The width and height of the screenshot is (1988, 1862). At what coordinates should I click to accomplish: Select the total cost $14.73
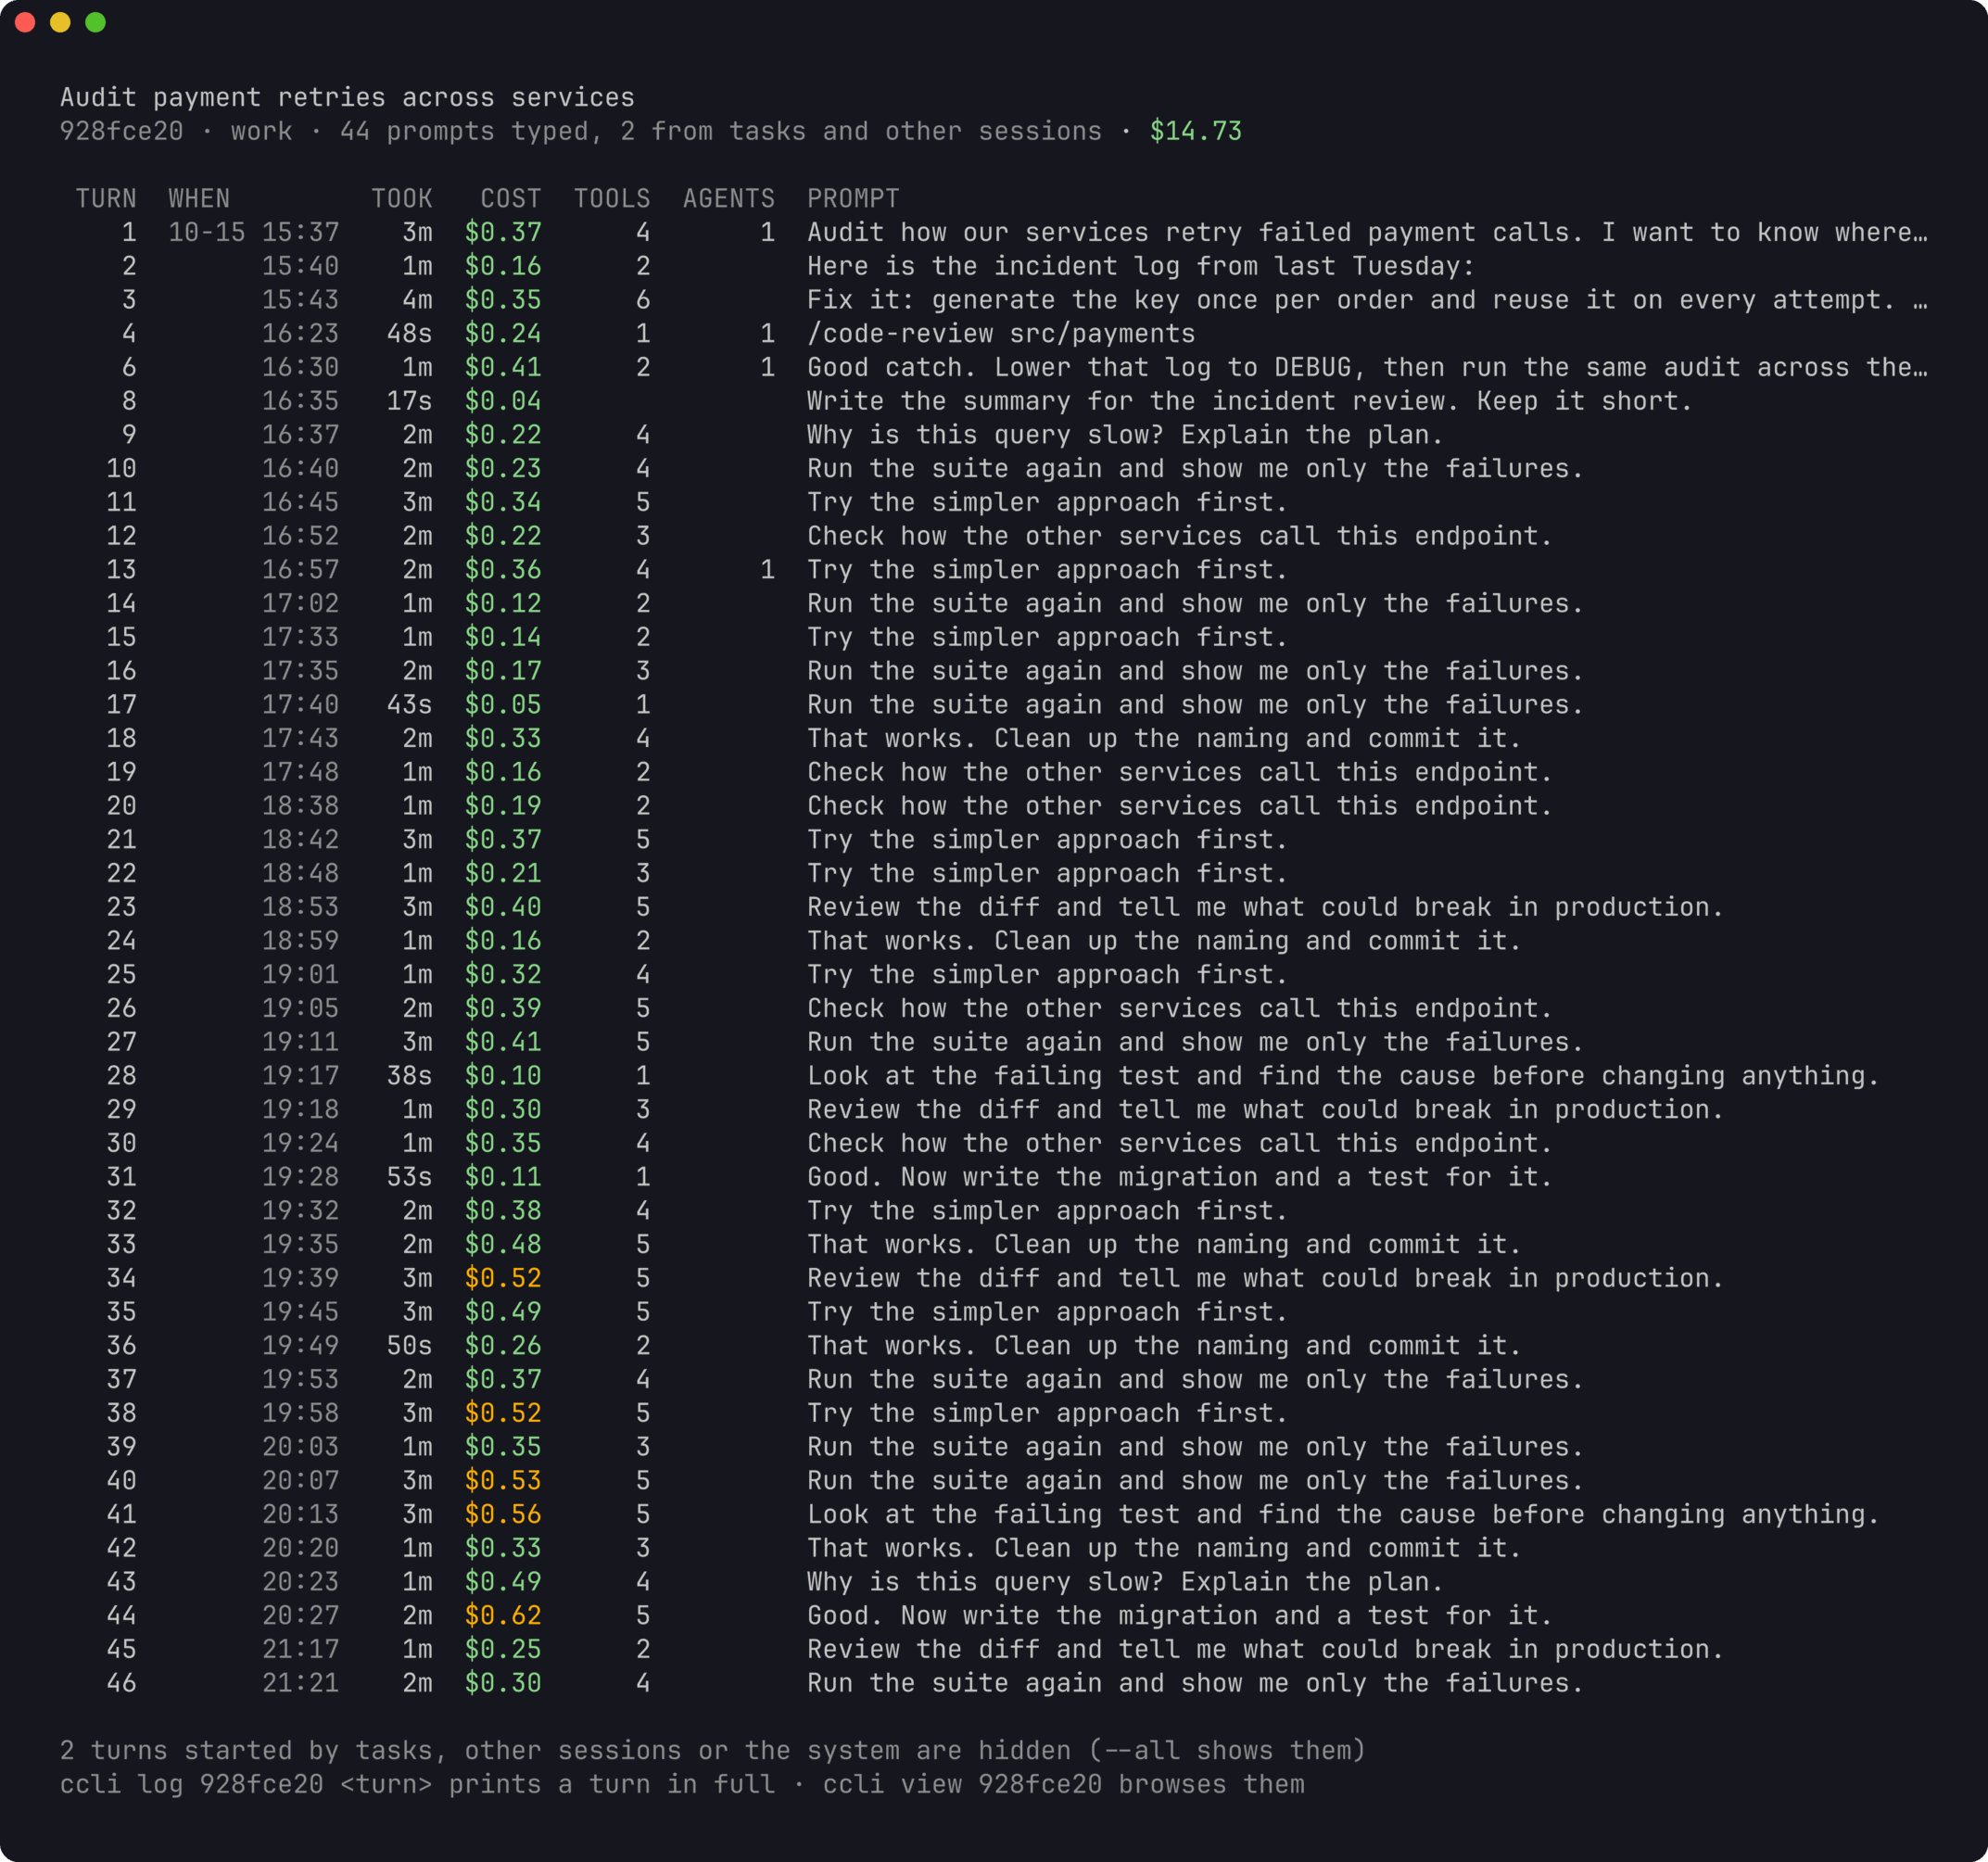1195,131
